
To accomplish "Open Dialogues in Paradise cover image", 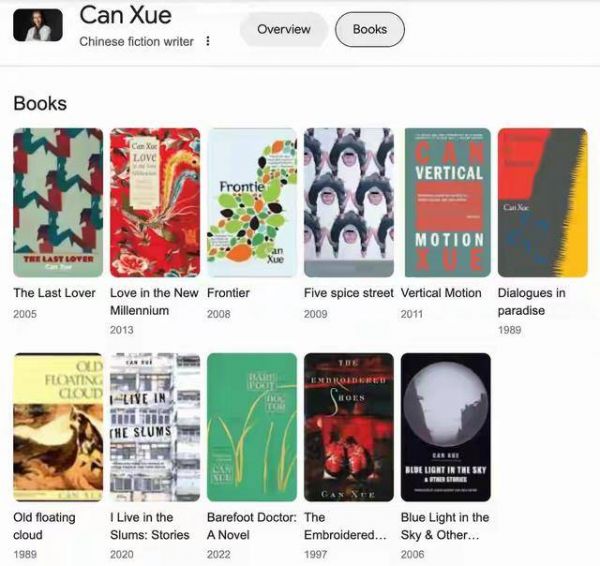I will [543, 202].
